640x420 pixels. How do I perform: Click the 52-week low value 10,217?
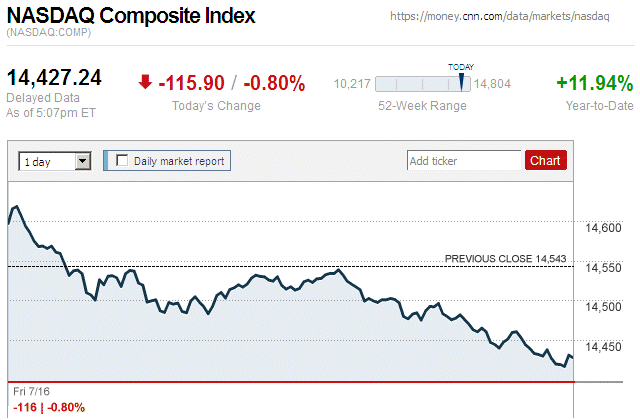tap(352, 84)
